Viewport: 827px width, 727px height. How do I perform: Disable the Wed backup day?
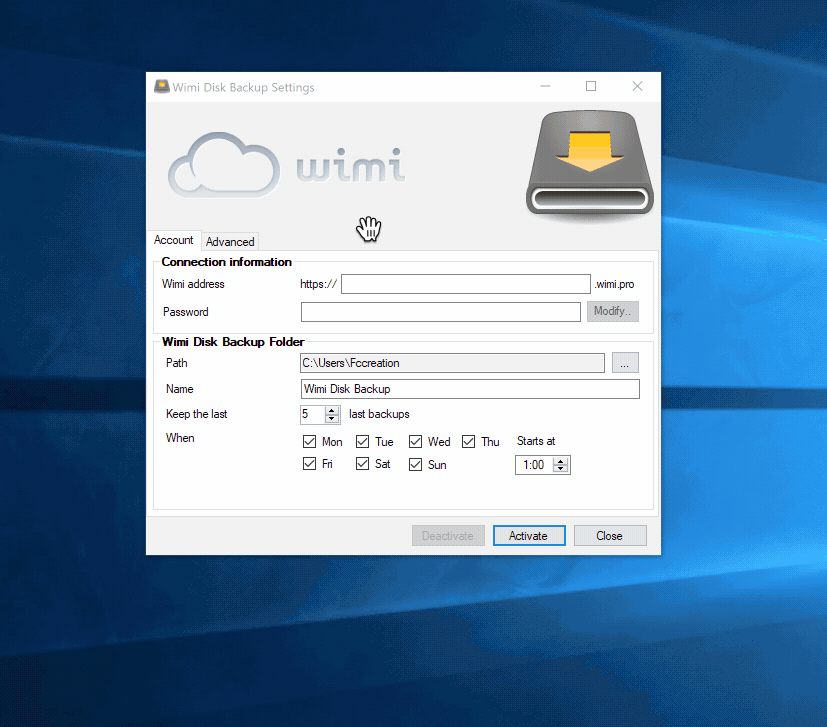(416, 441)
